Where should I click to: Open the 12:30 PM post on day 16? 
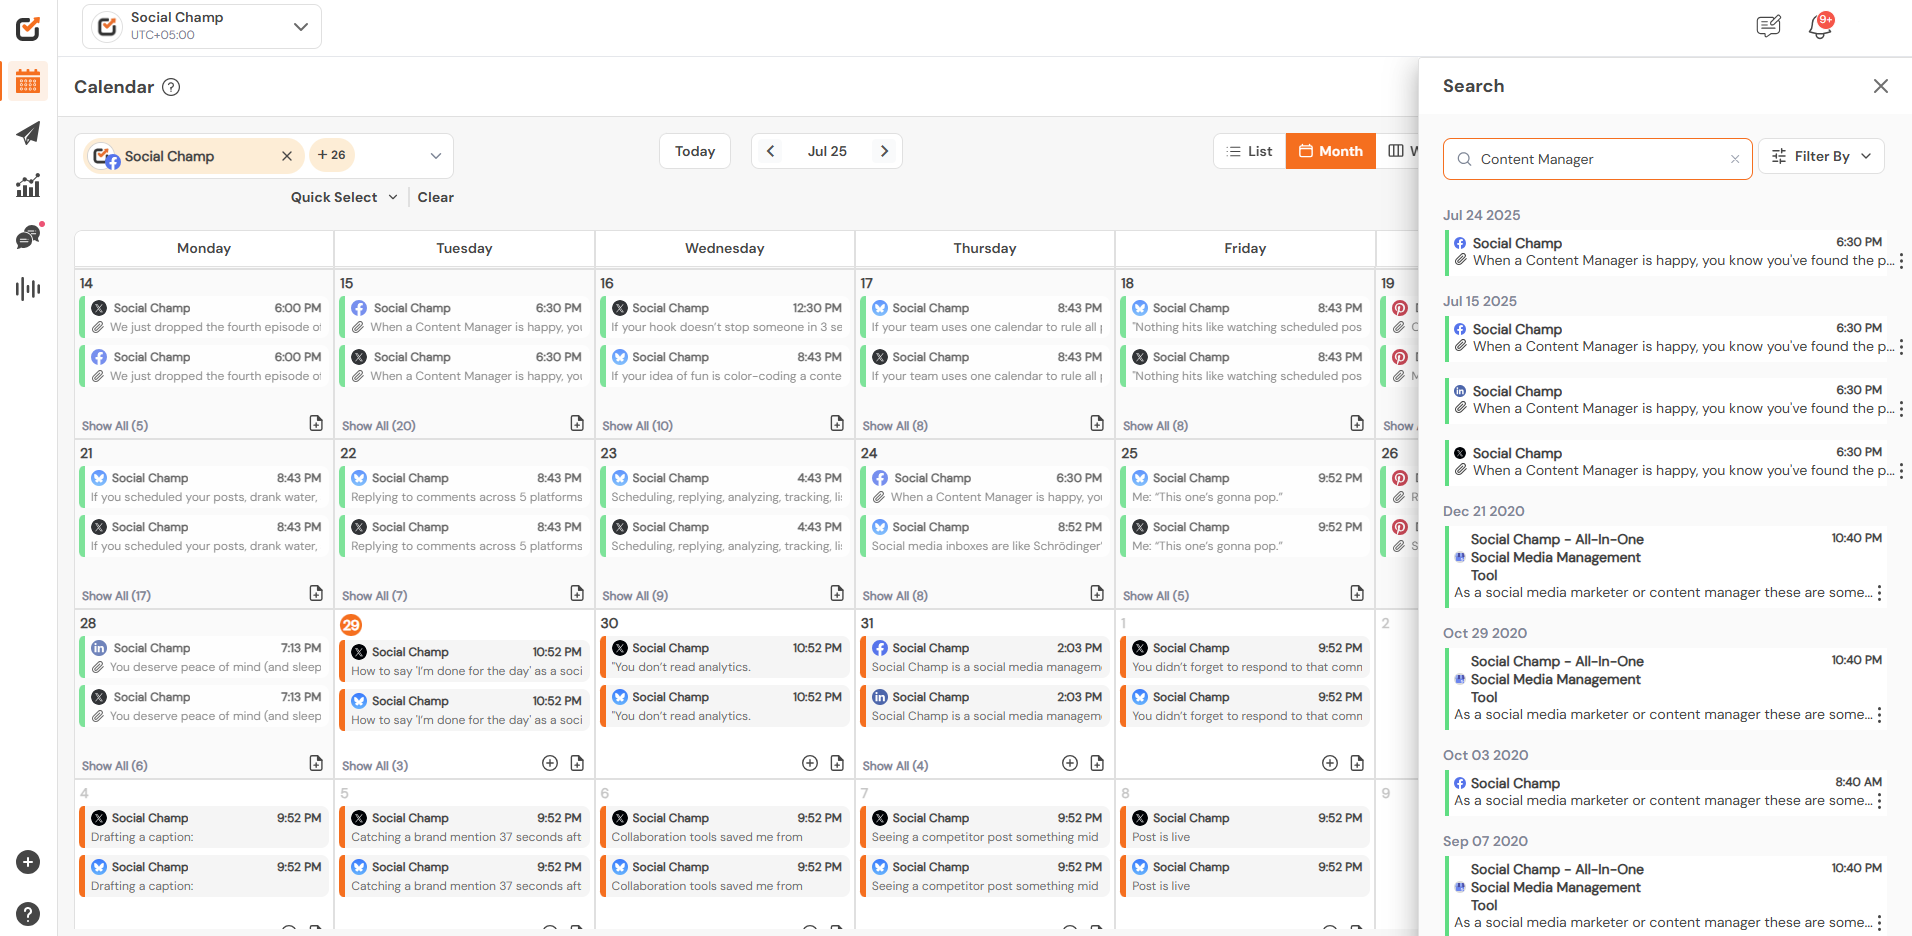tap(725, 317)
